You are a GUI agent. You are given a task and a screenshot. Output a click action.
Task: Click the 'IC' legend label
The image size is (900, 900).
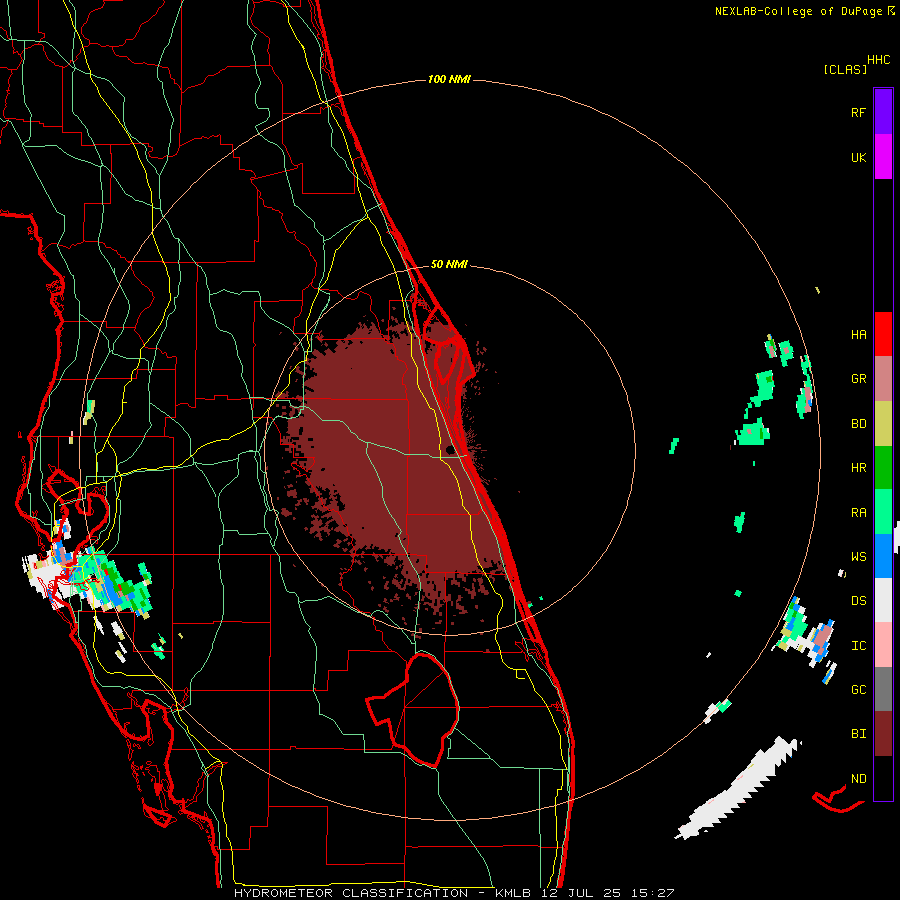pos(858,646)
